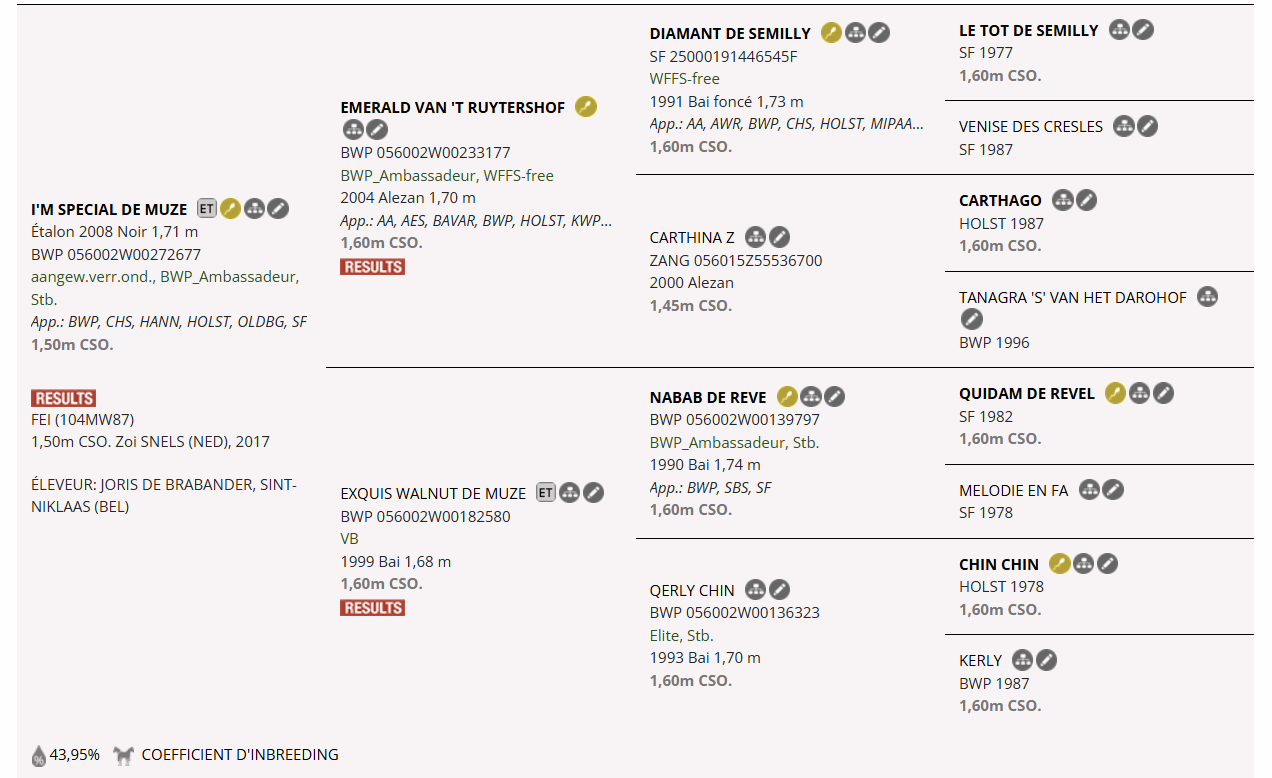
Task: Open pedigree tree icon for Kerly
Action: (x=1022, y=660)
